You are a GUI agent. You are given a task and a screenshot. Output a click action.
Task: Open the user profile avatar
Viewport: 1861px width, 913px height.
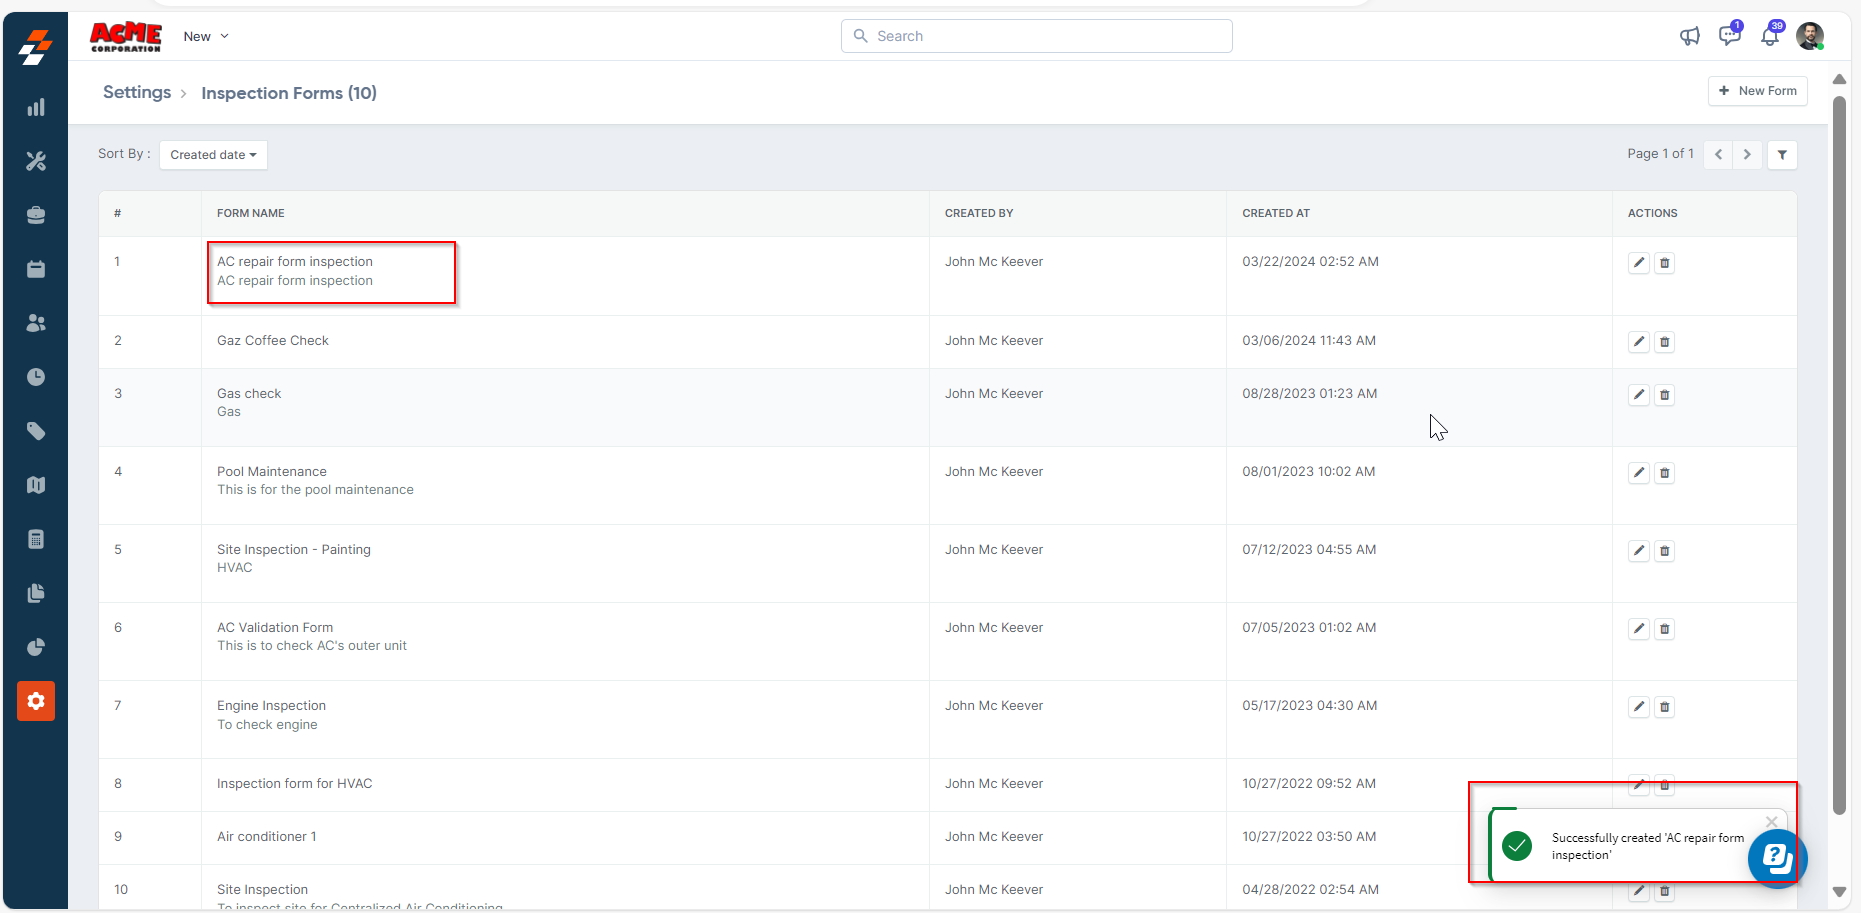(x=1809, y=37)
